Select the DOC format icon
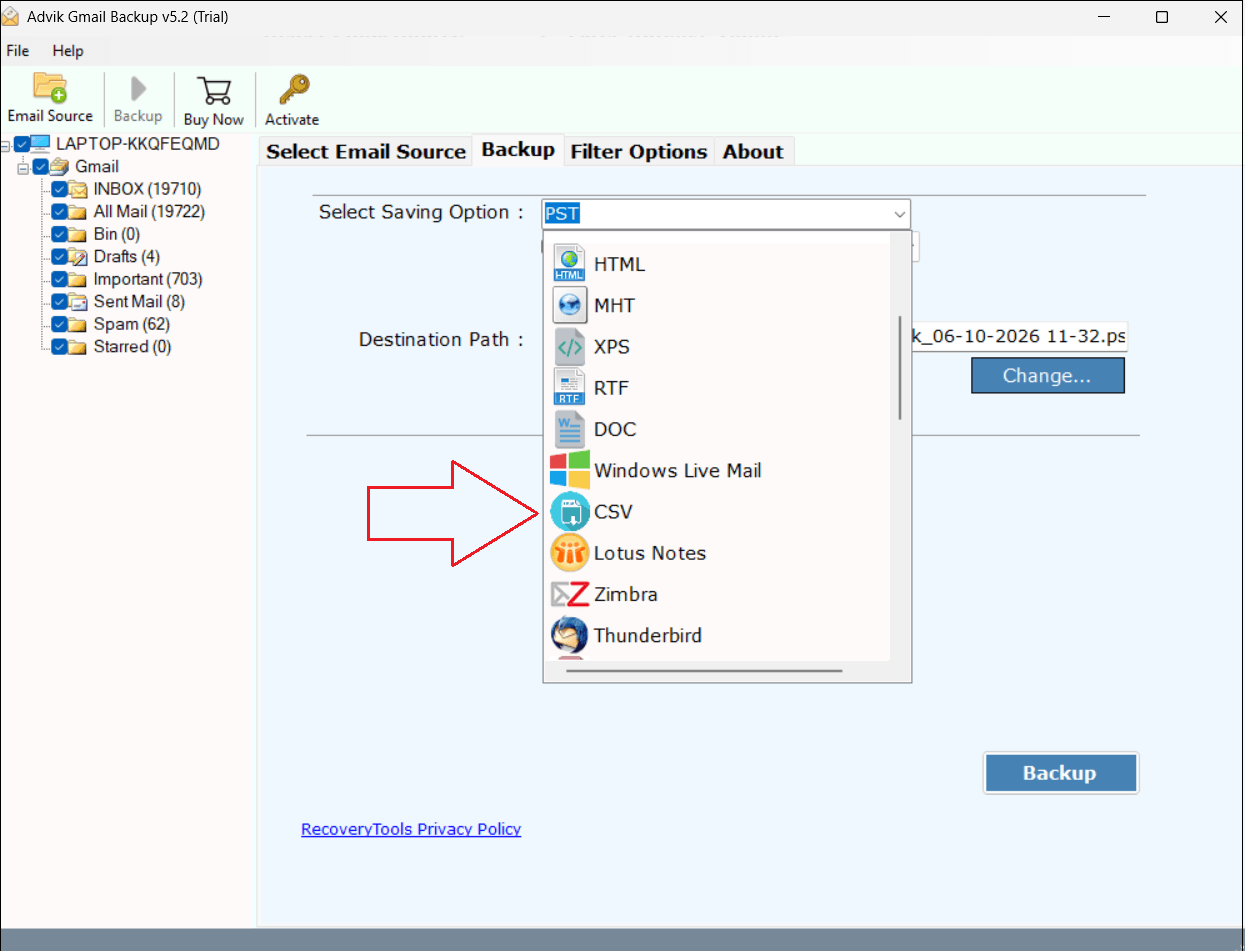 tap(570, 429)
